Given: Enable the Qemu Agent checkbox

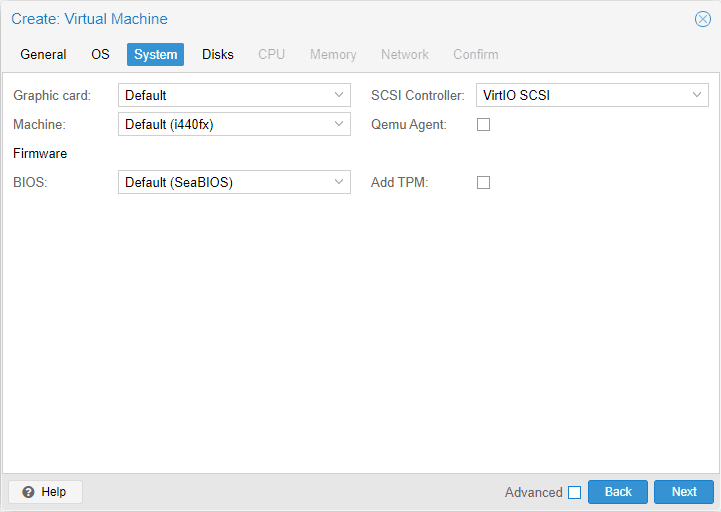Looking at the screenshot, I should coord(484,125).
